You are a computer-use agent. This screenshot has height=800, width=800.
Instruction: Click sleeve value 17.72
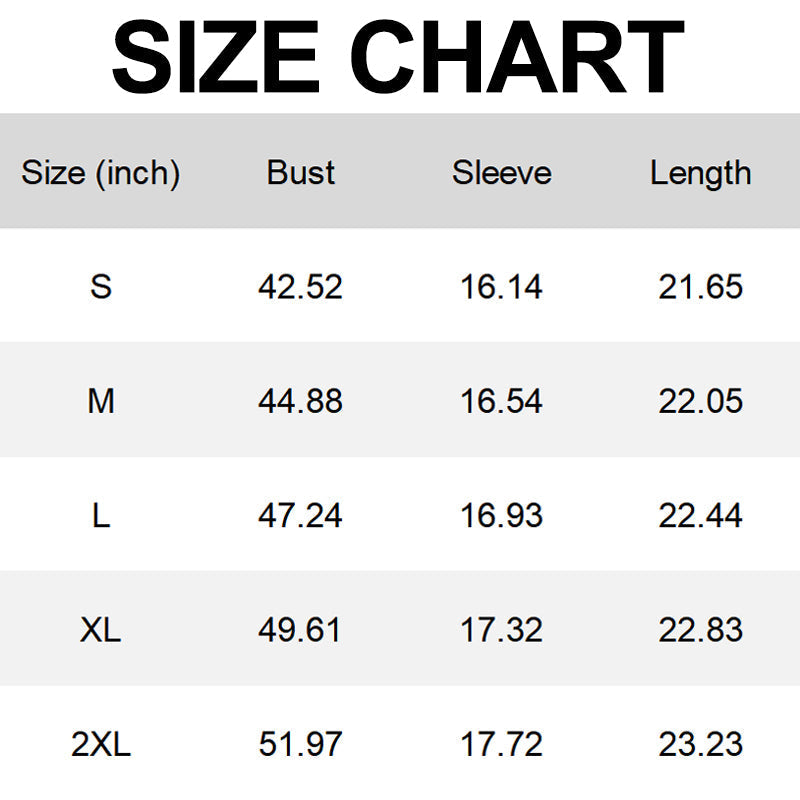[x=501, y=744]
